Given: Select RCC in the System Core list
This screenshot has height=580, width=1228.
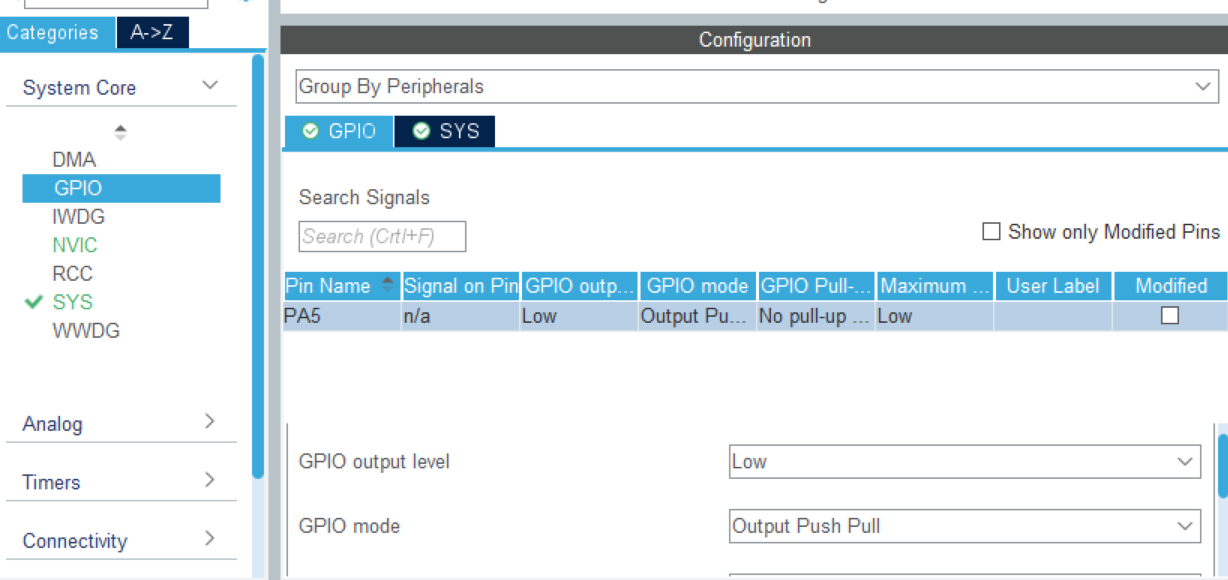Looking at the screenshot, I should [73, 273].
